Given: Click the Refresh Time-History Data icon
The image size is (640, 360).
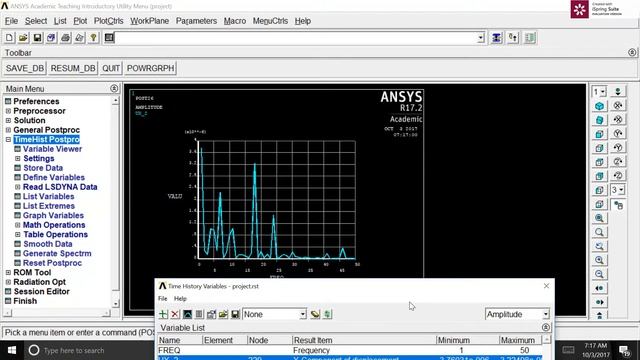Looking at the screenshot, I should click(x=327, y=314).
